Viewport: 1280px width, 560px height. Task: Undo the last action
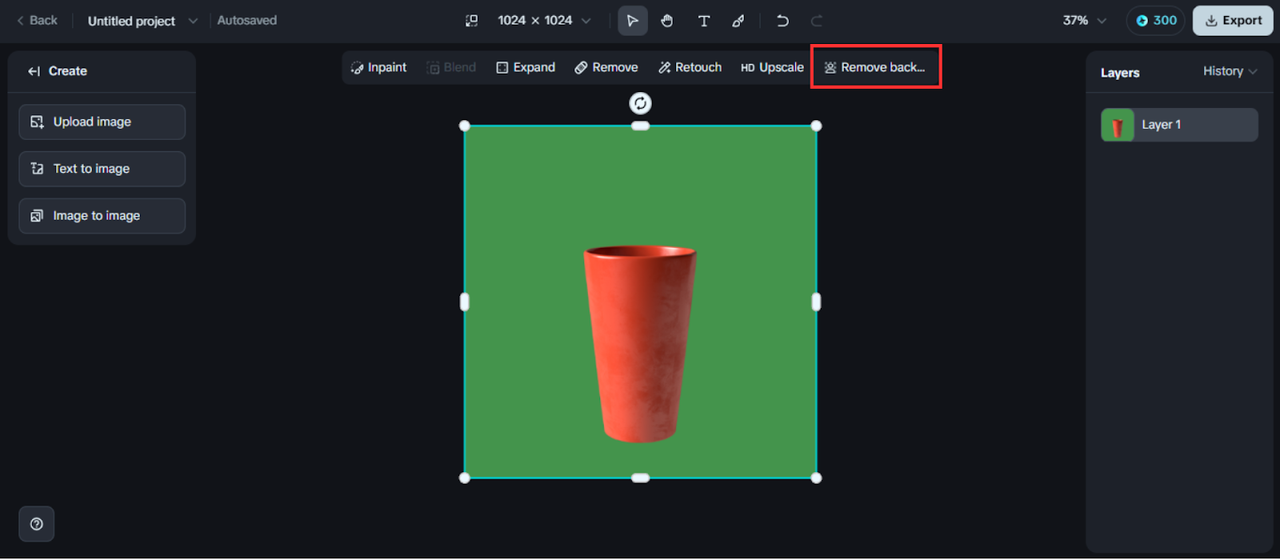(783, 21)
